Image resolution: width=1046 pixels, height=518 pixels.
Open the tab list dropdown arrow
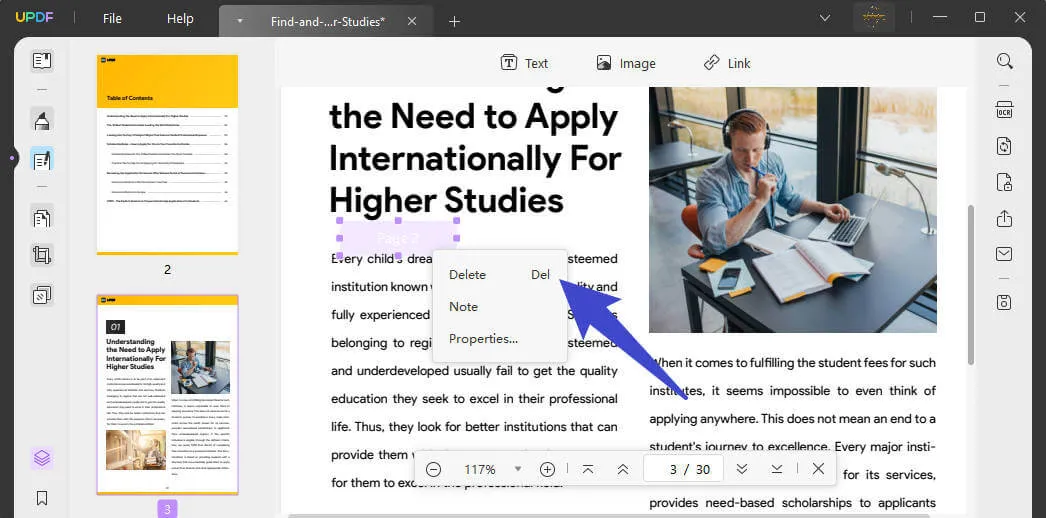[x=240, y=21]
